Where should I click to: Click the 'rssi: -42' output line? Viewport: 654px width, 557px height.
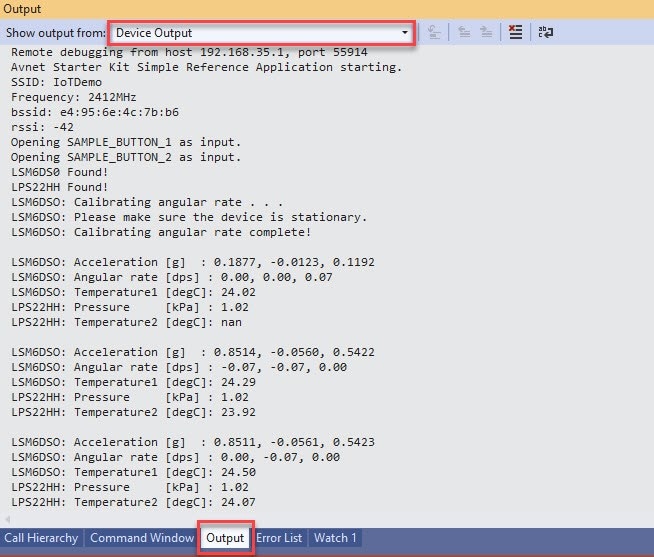point(42,127)
